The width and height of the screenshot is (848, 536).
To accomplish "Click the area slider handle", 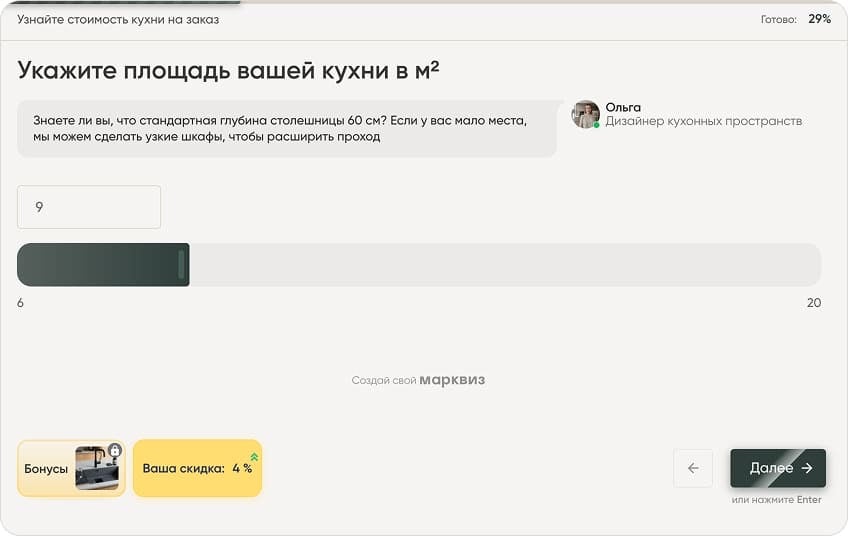I will (182, 264).
